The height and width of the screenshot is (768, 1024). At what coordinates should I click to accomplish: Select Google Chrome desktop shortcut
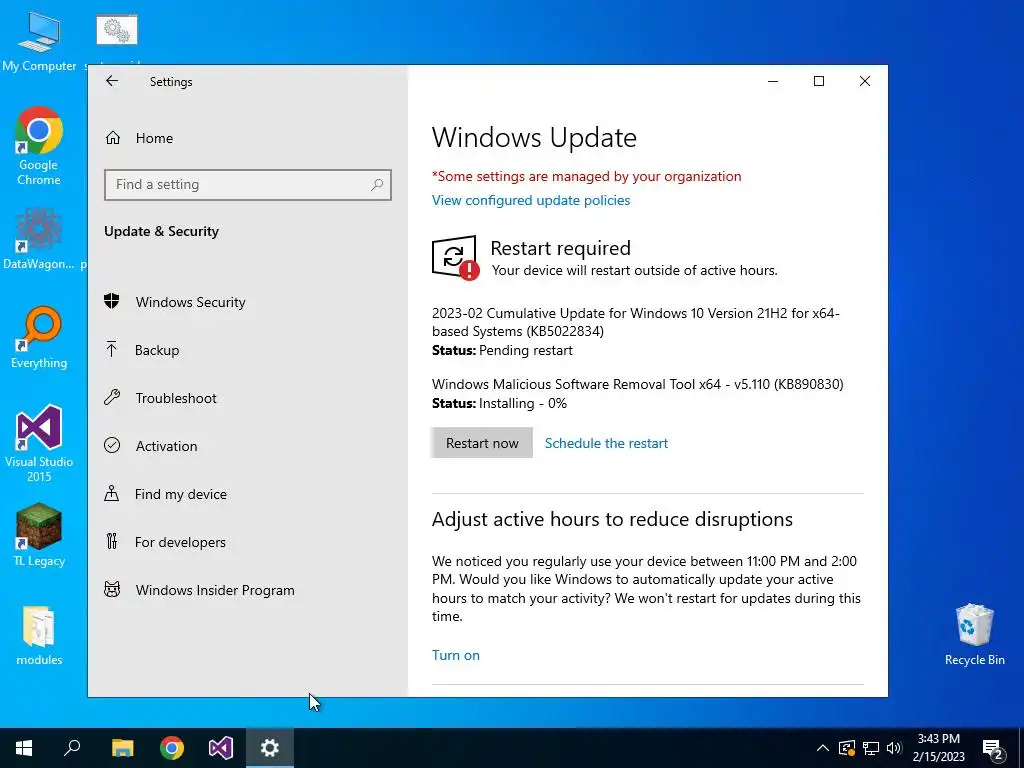(x=39, y=146)
